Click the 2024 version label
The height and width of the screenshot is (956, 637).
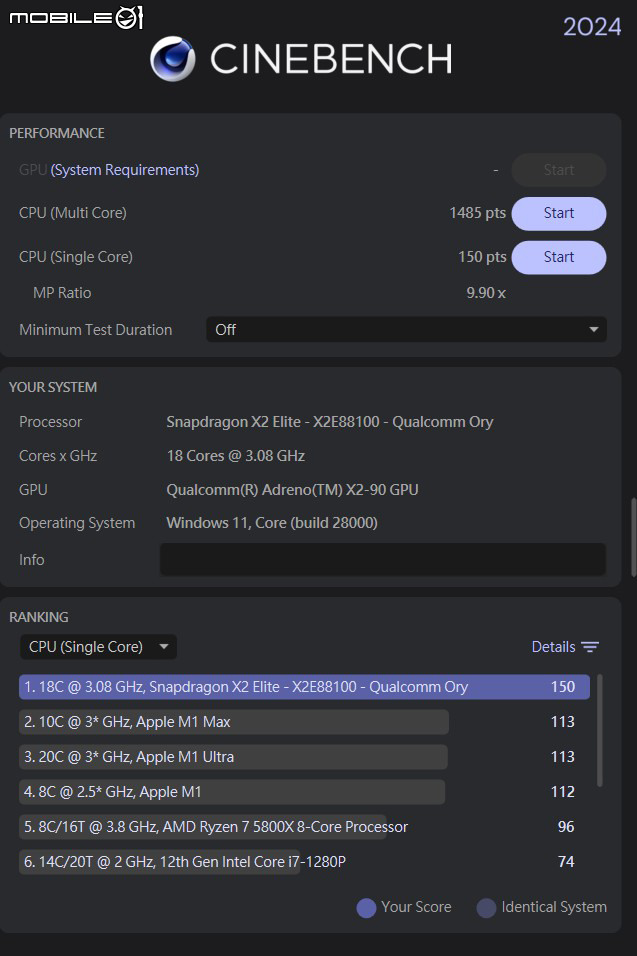point(592,27)
